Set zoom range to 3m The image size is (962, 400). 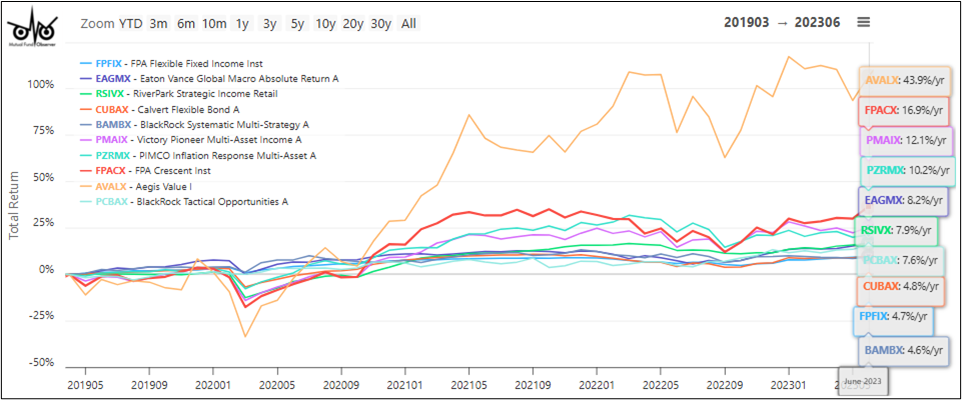coord(158,23)
